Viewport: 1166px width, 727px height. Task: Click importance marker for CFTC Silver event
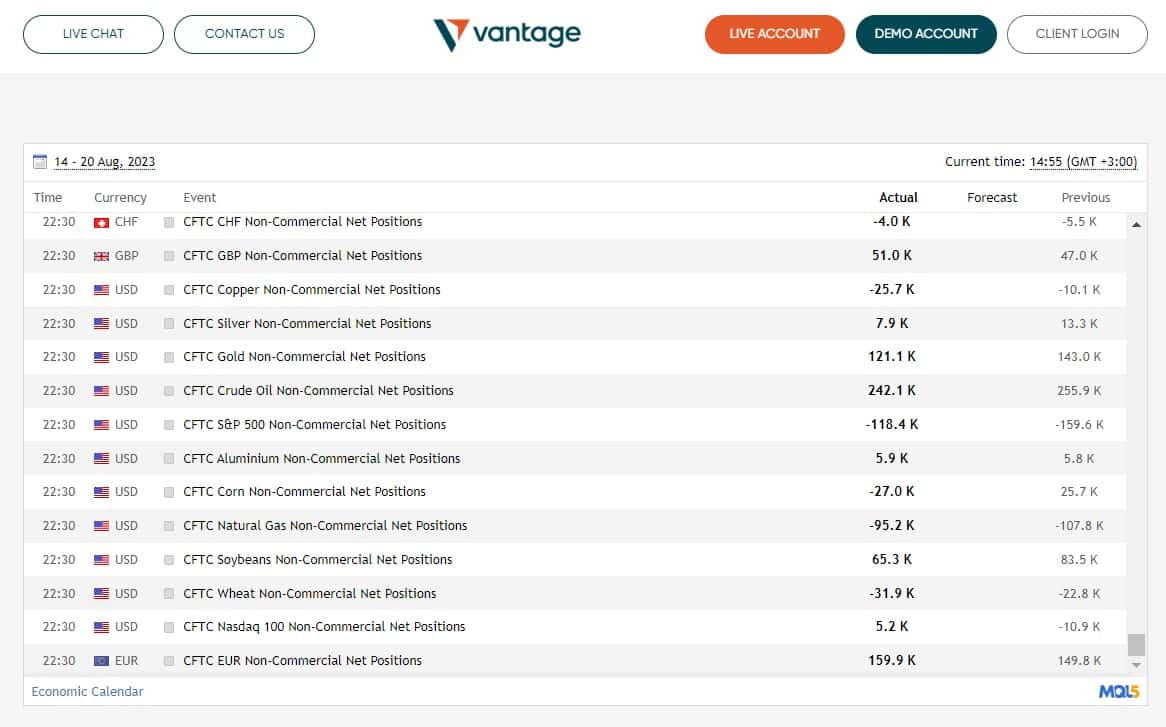click(169, 323)
